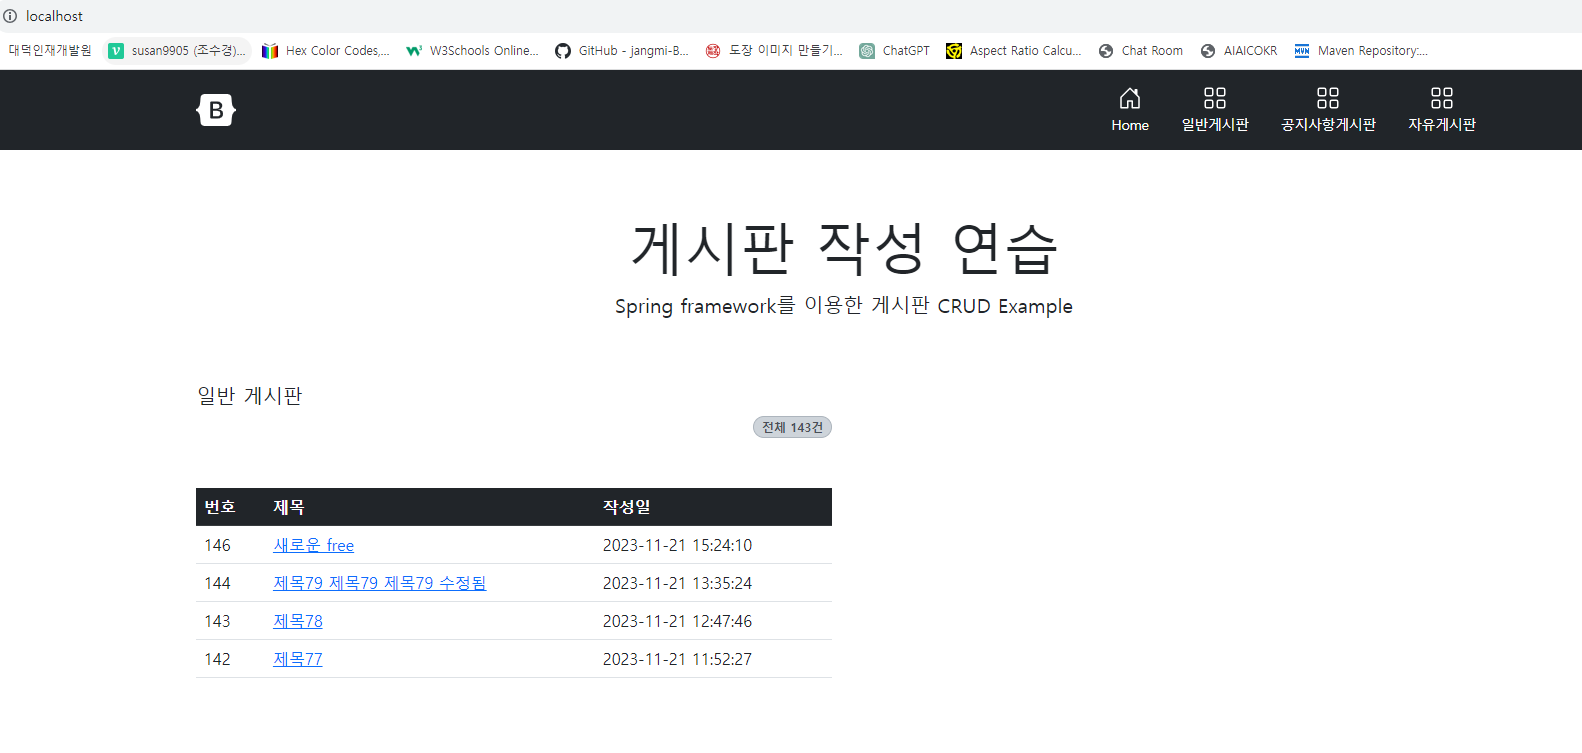Click the GitHub octocat bookmark icon
The image size is (1582, 753).
click(563, 51)
